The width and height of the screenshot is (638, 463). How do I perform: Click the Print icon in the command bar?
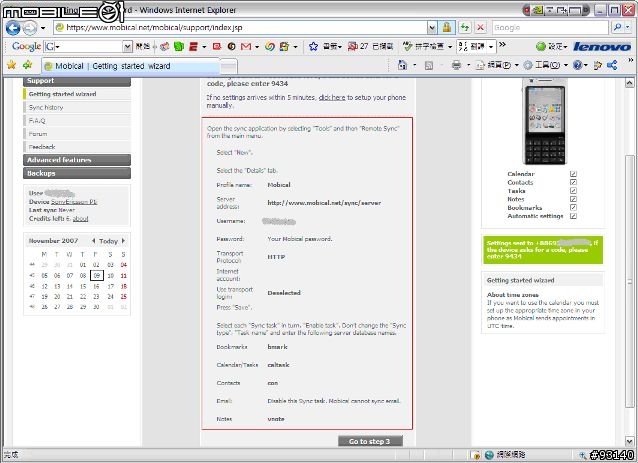457,66
